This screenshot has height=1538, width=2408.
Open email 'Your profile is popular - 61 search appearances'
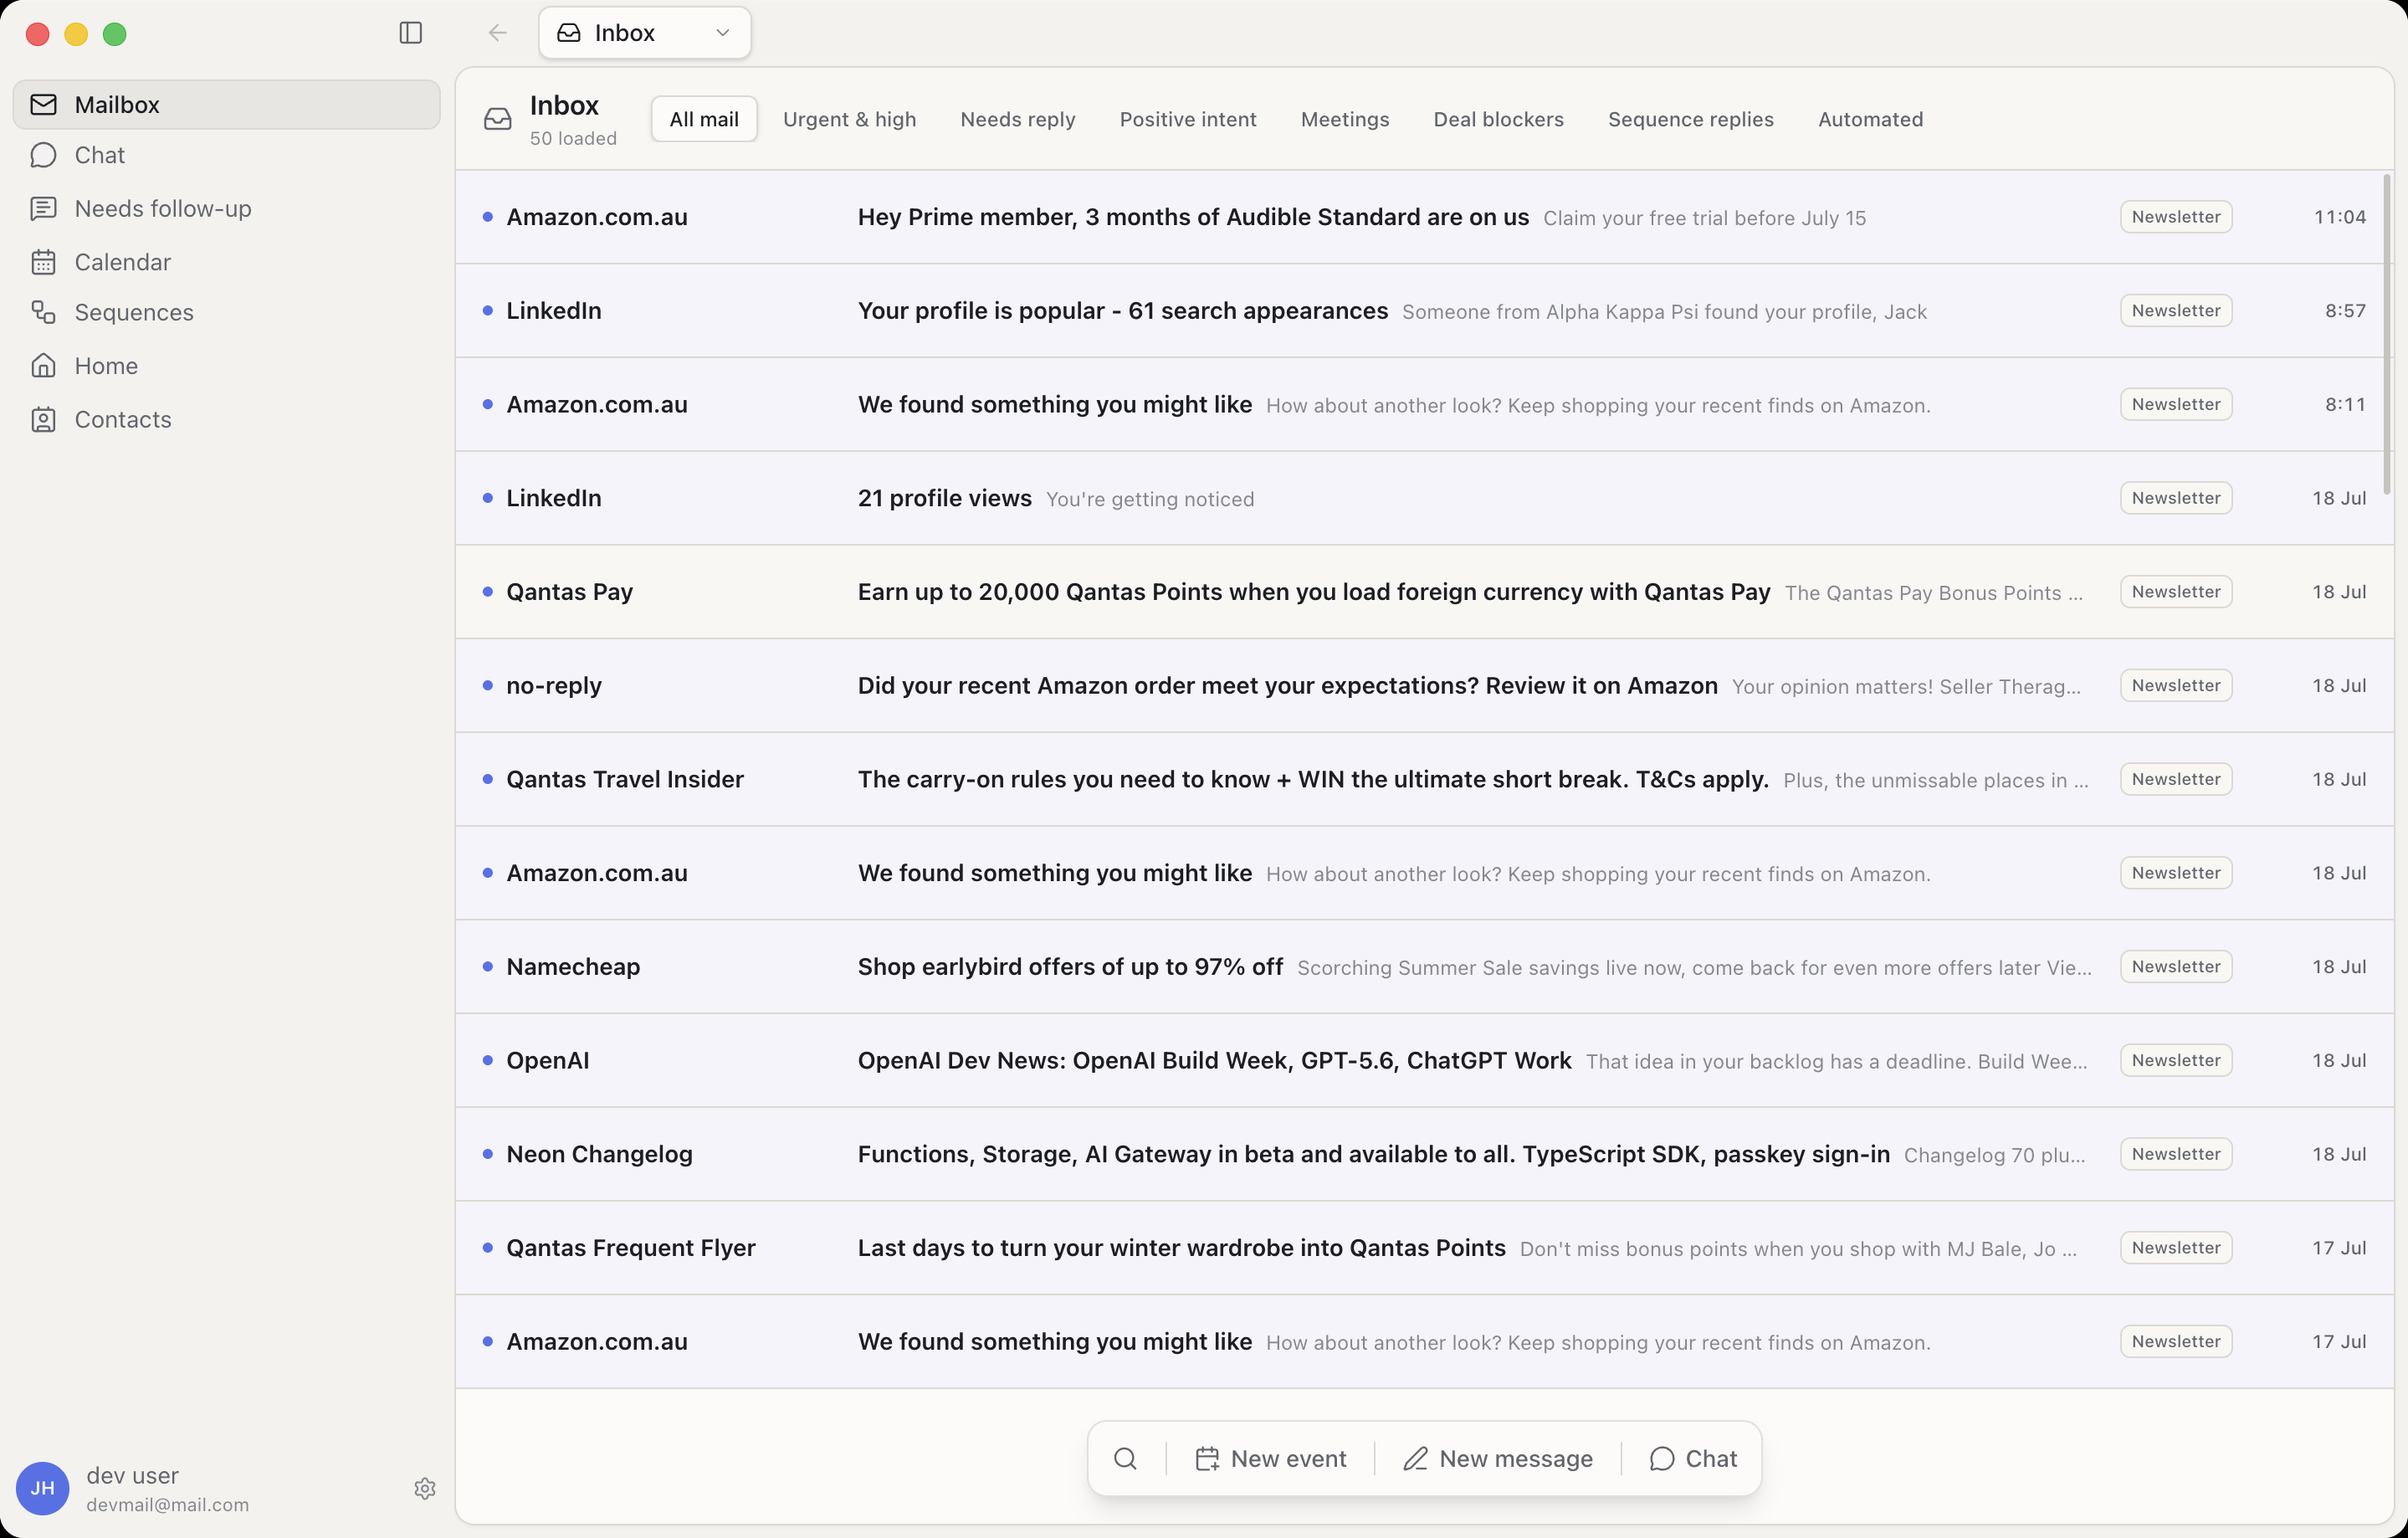pyautogui.click(x=1424, y=311)
